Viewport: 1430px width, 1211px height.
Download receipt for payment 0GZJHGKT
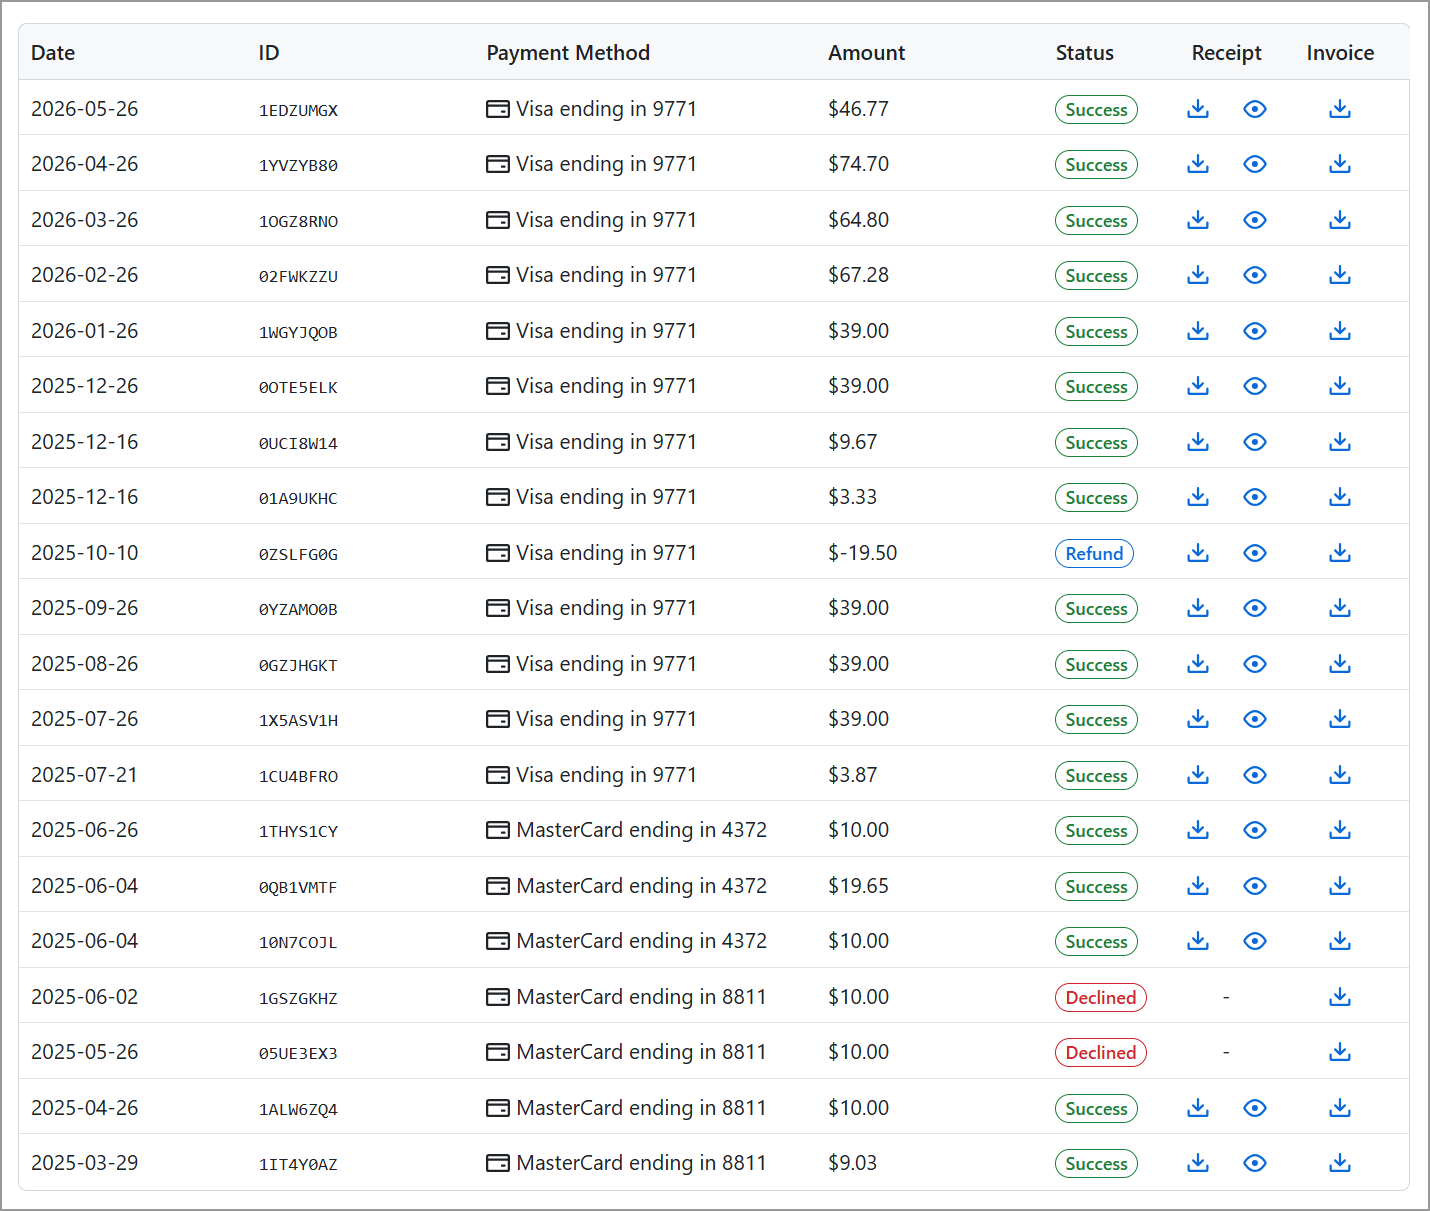click(1198, 664)
